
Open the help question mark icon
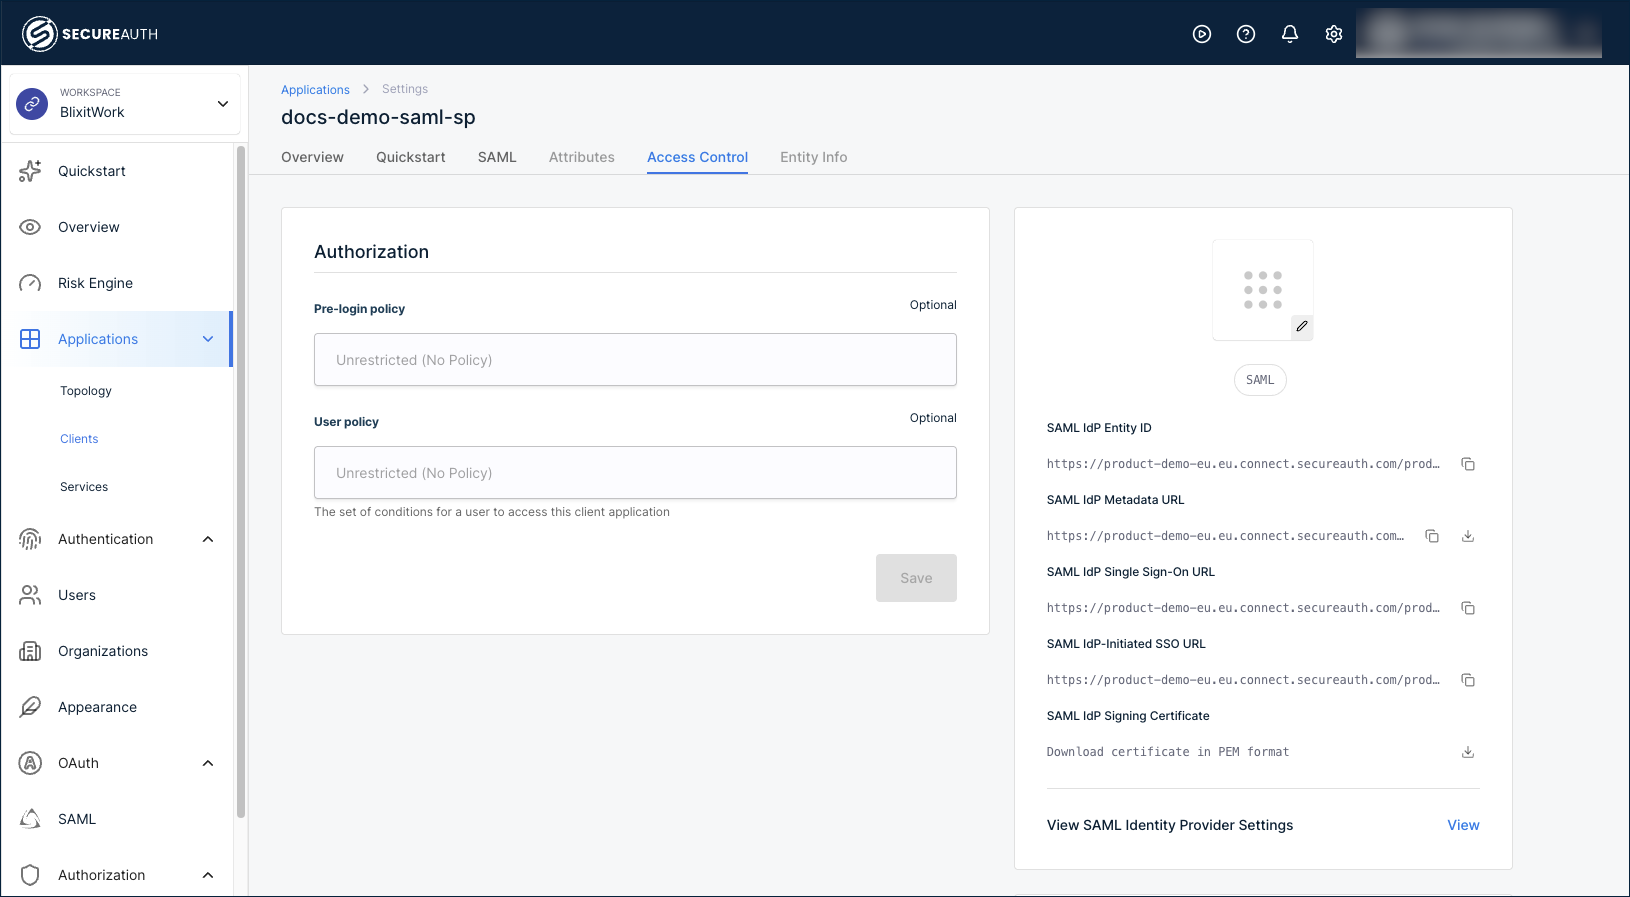pos(1246,34)
